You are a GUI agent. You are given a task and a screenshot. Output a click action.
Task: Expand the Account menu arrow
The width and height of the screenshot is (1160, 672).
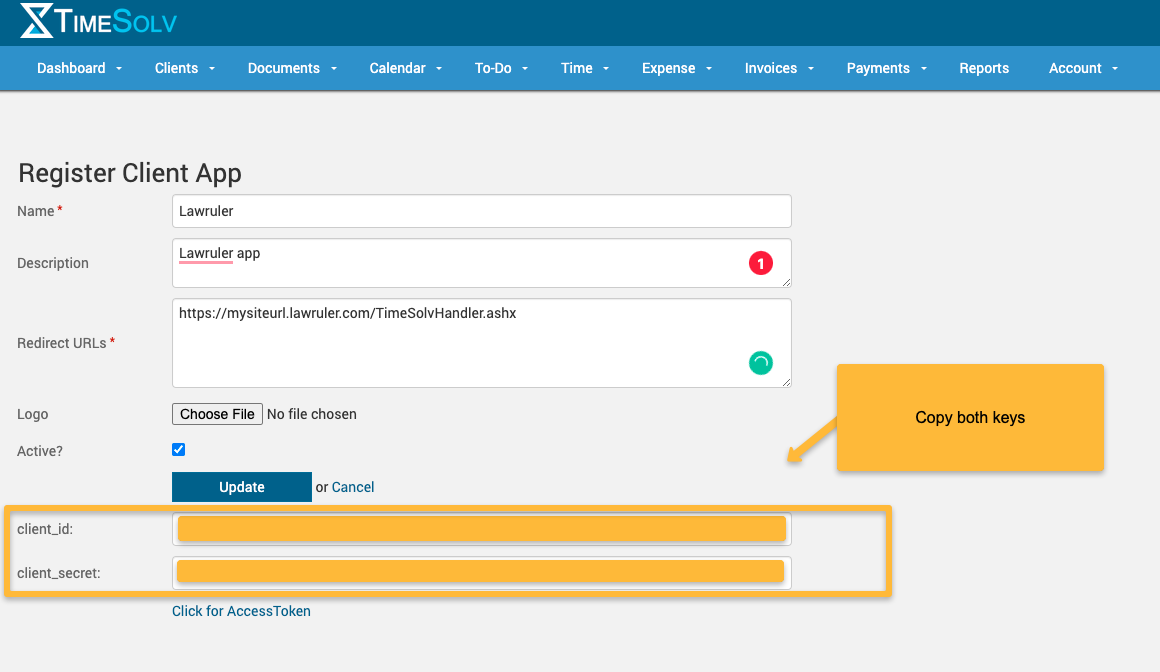click(1115, 69)
